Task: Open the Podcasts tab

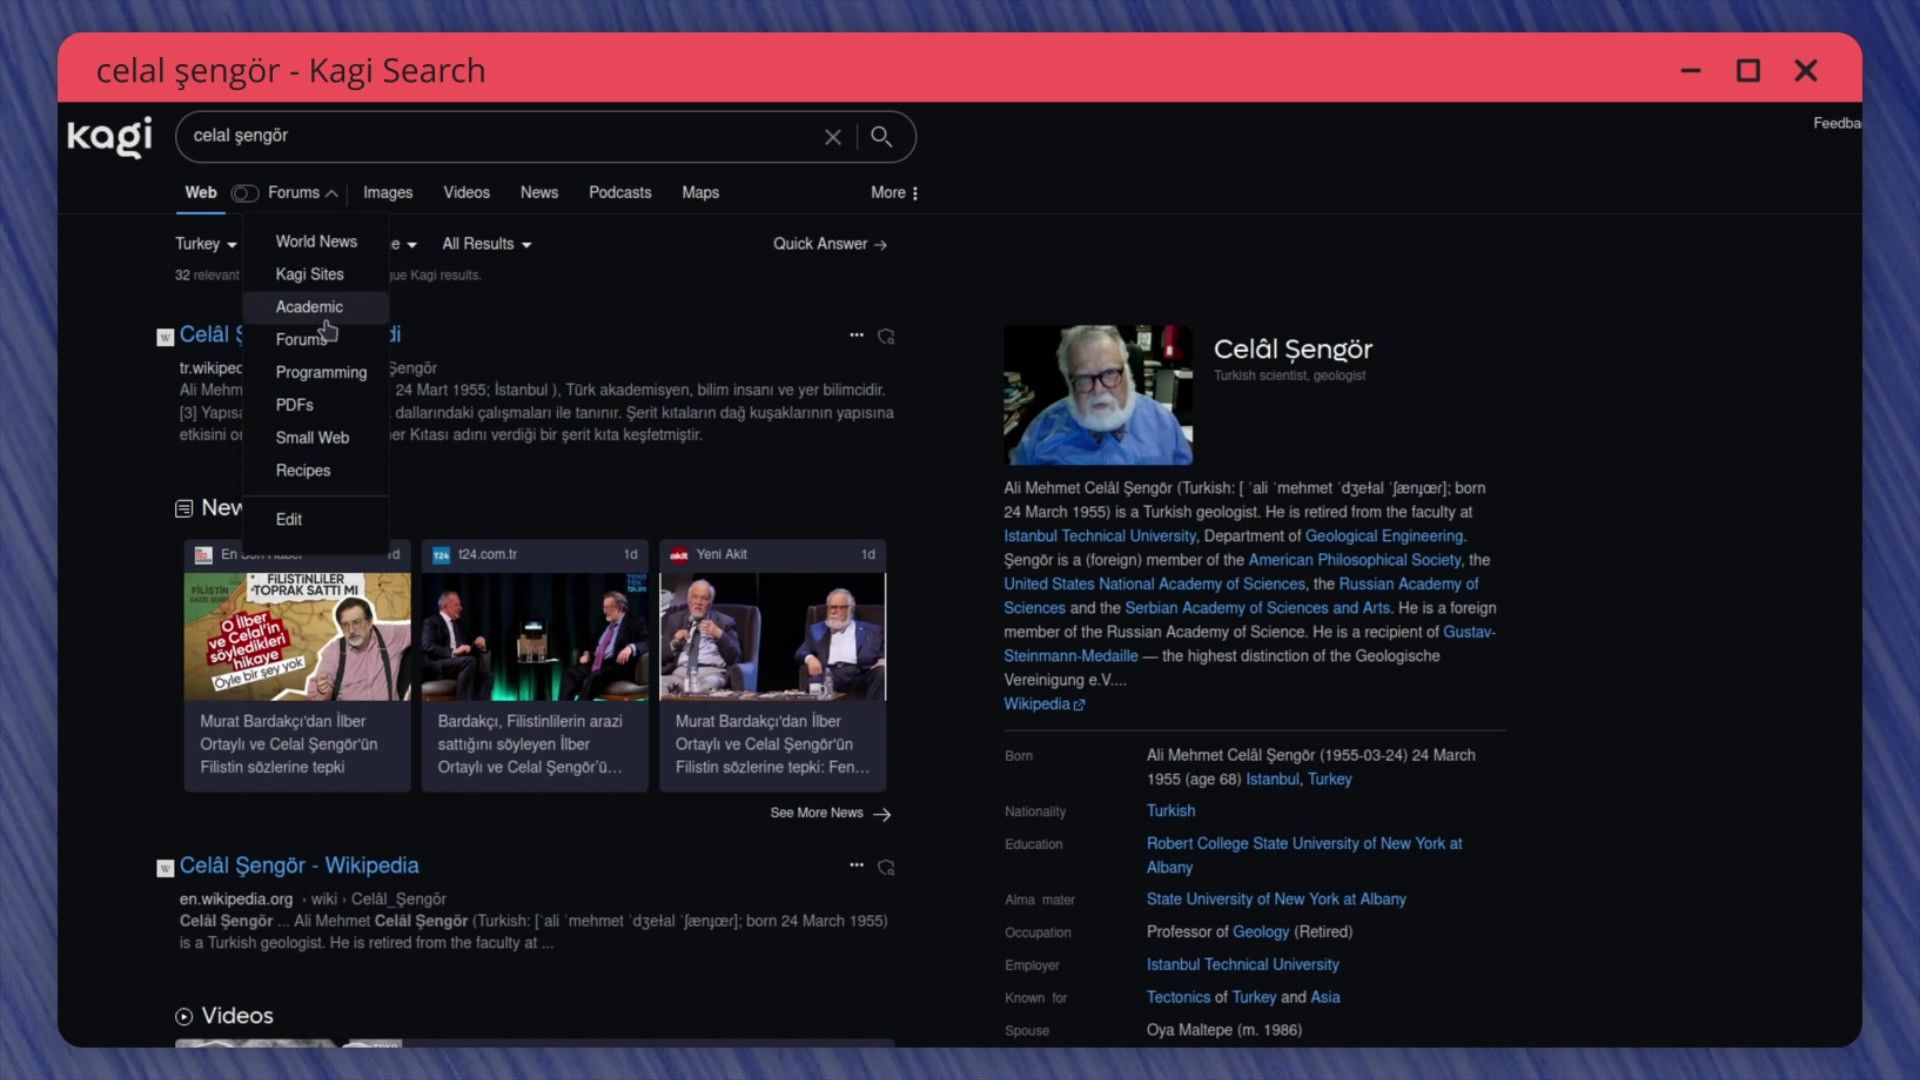Action: (620, 193)
